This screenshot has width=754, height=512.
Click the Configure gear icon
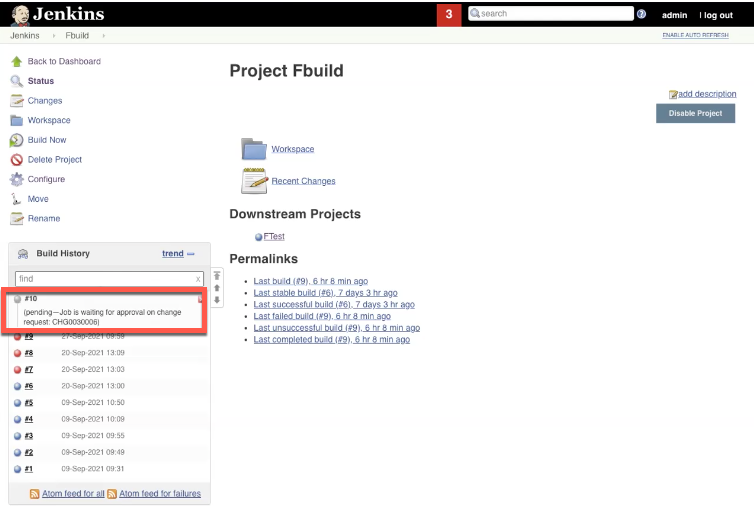pyautogui.click(x=16, y=179)
